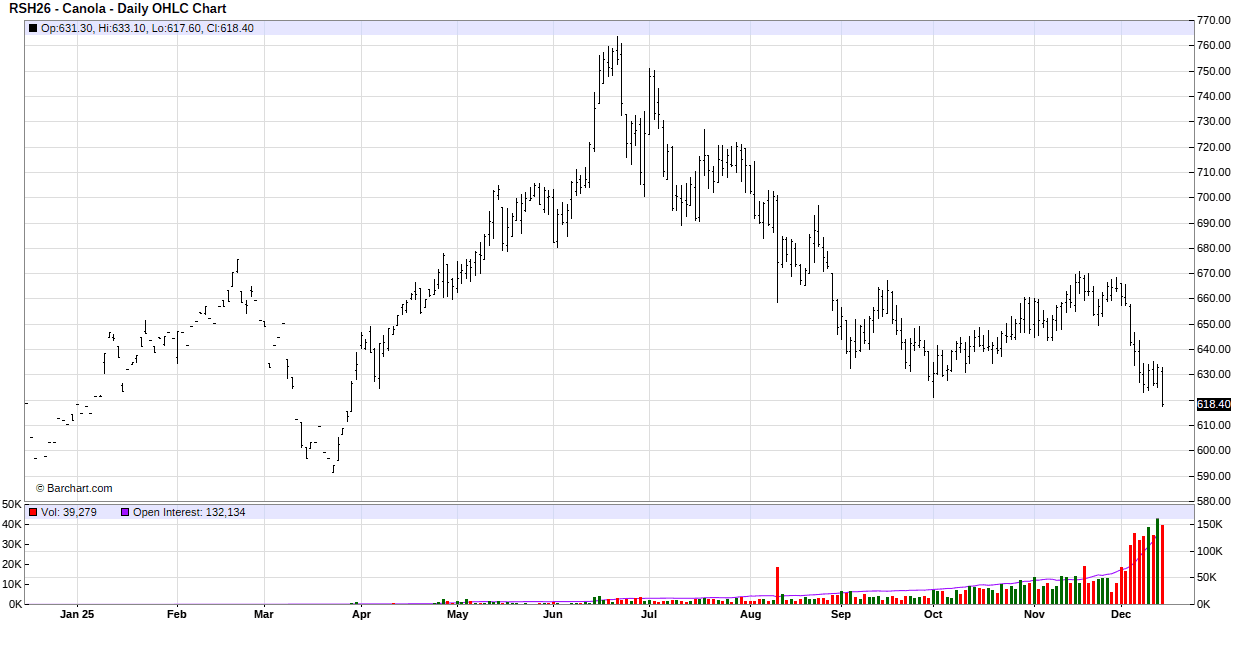This screenshot has width=1236, height=645.
Task: Click the highlighted 618.40 current price label
Action: (1213, 404)
